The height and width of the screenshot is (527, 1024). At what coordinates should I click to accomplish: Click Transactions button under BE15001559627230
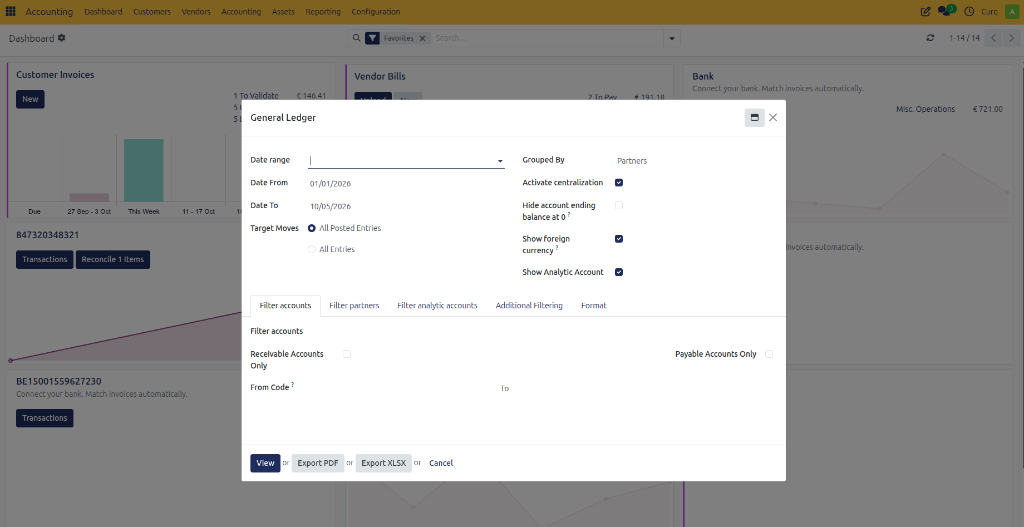[44, 418]
